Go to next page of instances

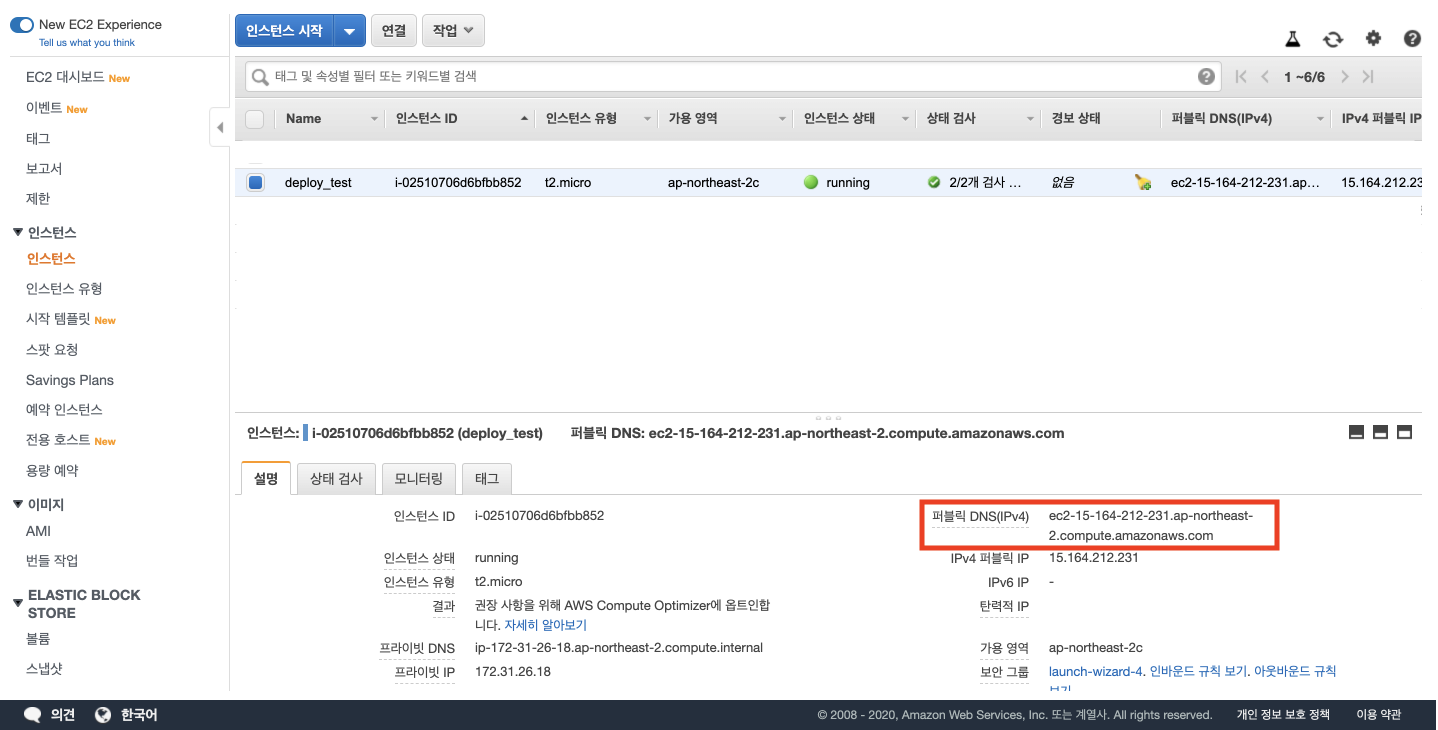point(1344,76)
